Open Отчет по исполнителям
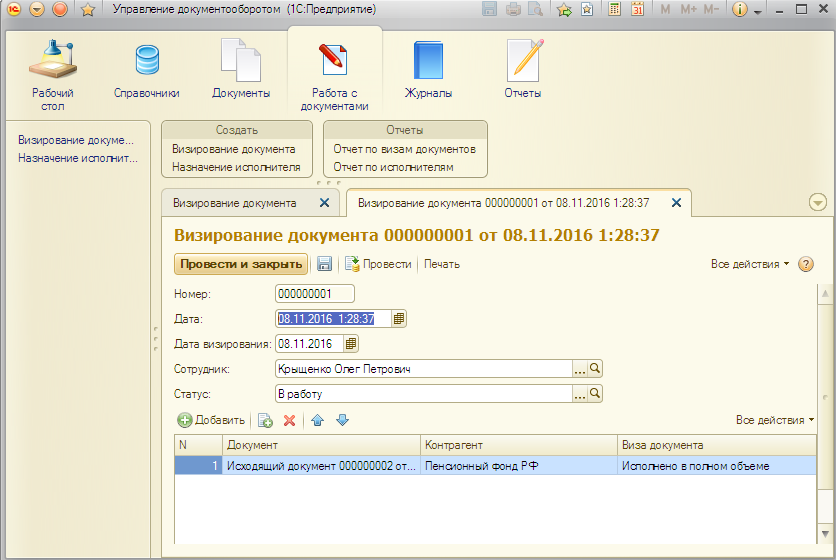This screenshot has height=560, width=836. coord(393,167)
